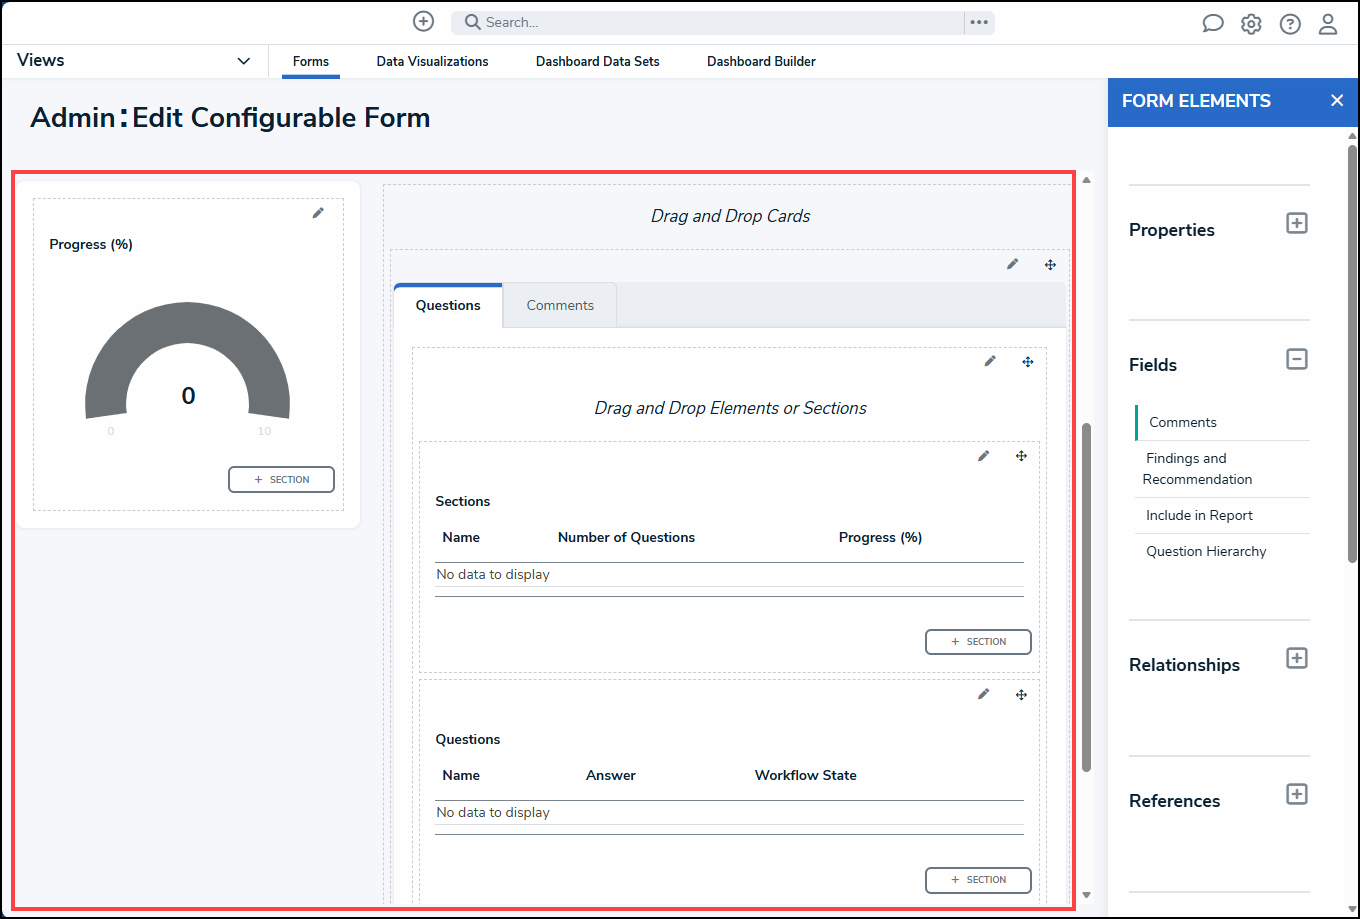Screen dimensions: 1360x919
Task: Open the user profile icon
Action: click(1327, 24)
